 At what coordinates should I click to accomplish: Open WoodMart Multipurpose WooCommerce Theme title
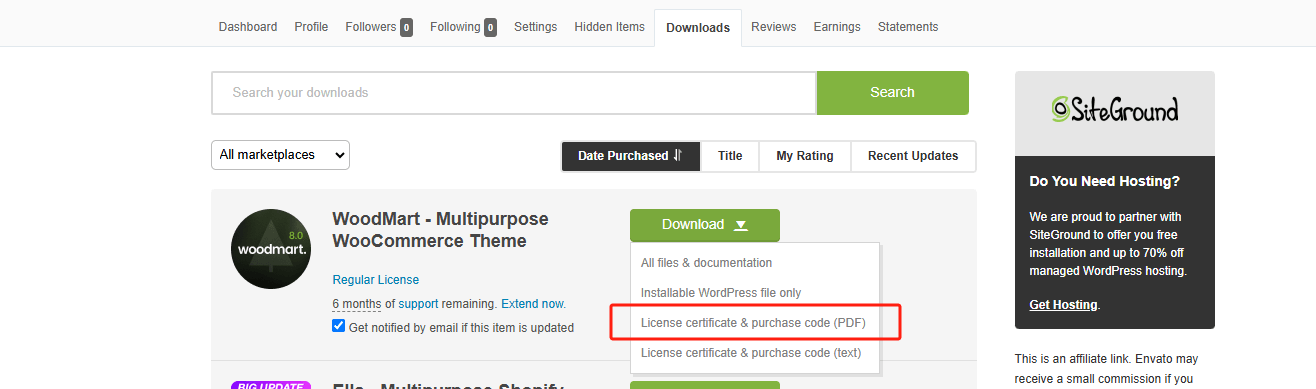(440, 230)
